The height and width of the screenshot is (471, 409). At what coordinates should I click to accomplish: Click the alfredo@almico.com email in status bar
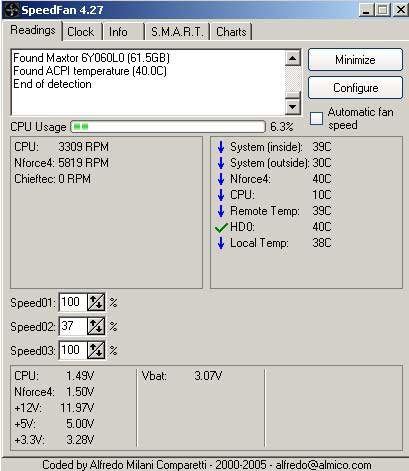[323, 465]
